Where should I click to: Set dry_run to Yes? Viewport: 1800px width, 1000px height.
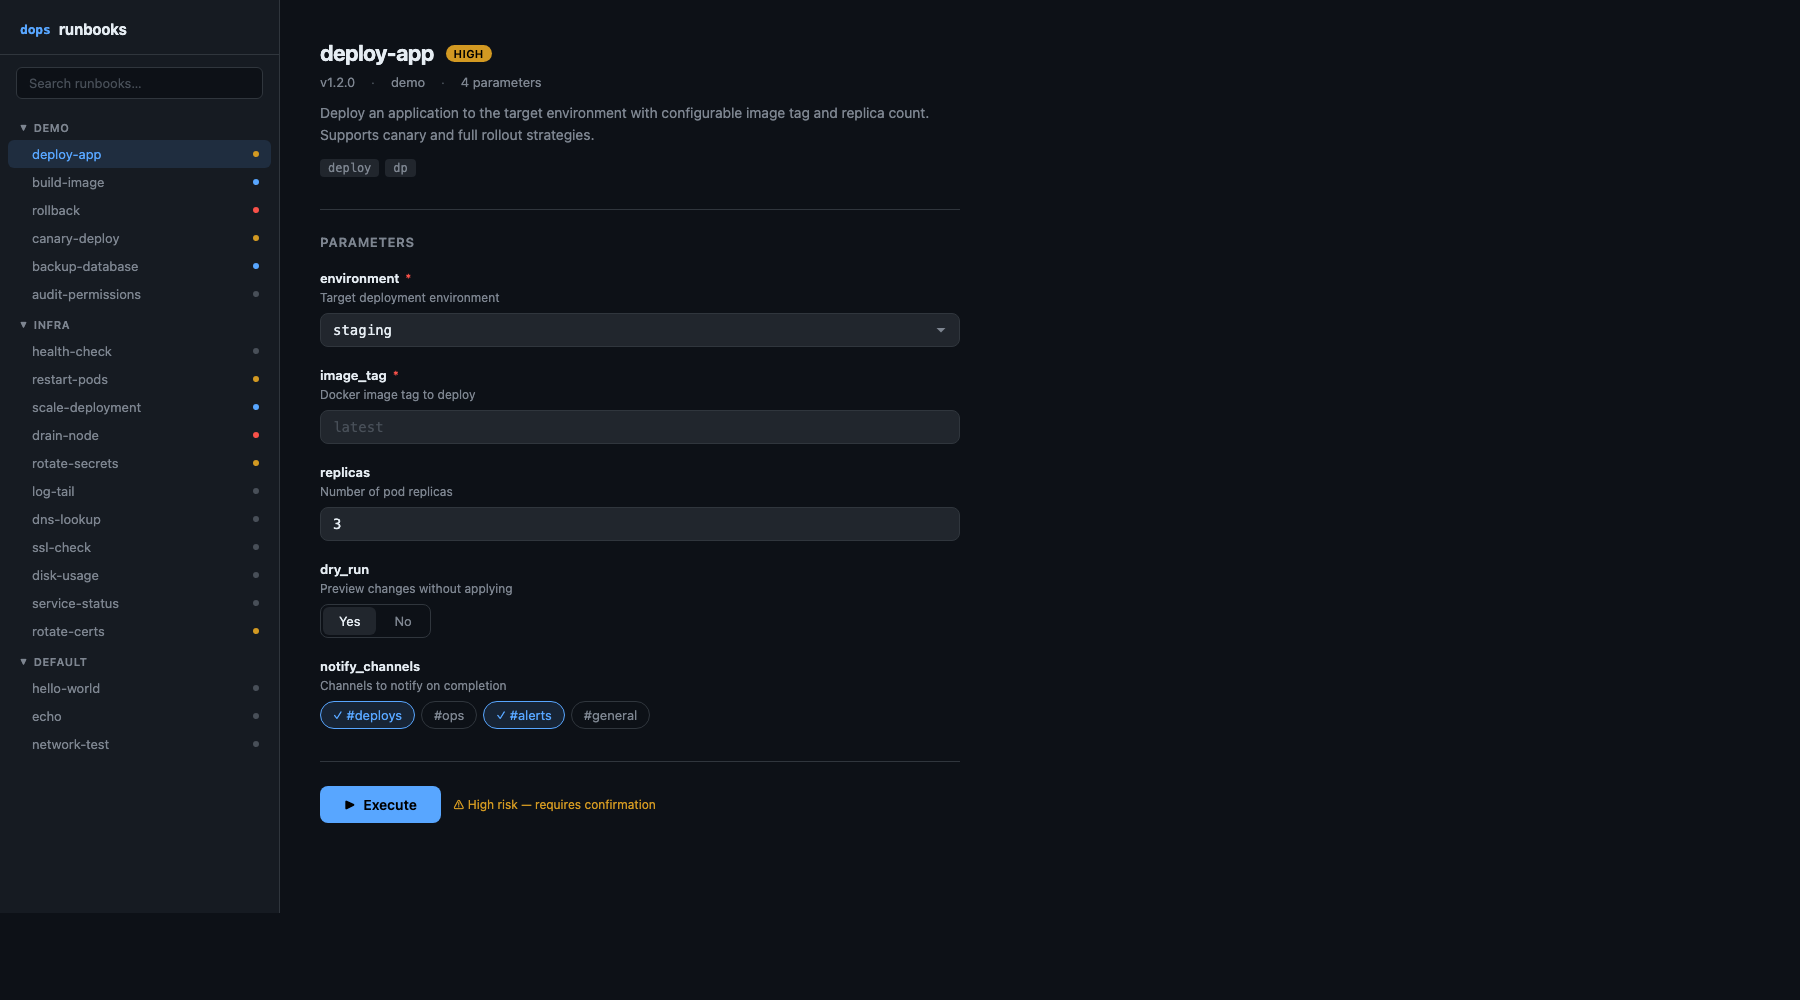[349, 621]
